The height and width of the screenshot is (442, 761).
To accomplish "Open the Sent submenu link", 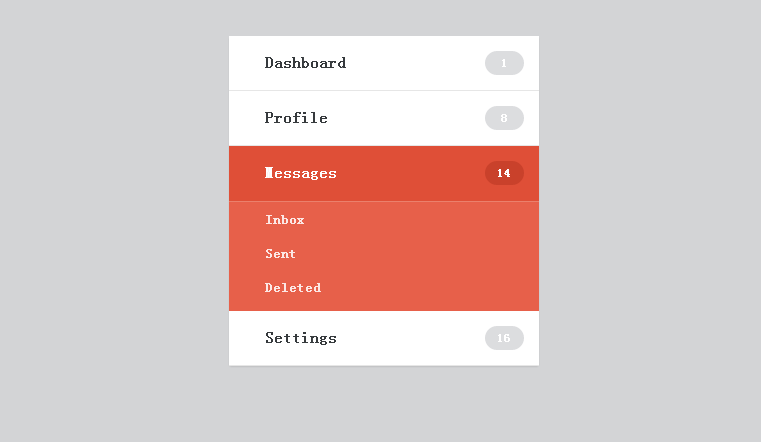I will tap(280, 254).
